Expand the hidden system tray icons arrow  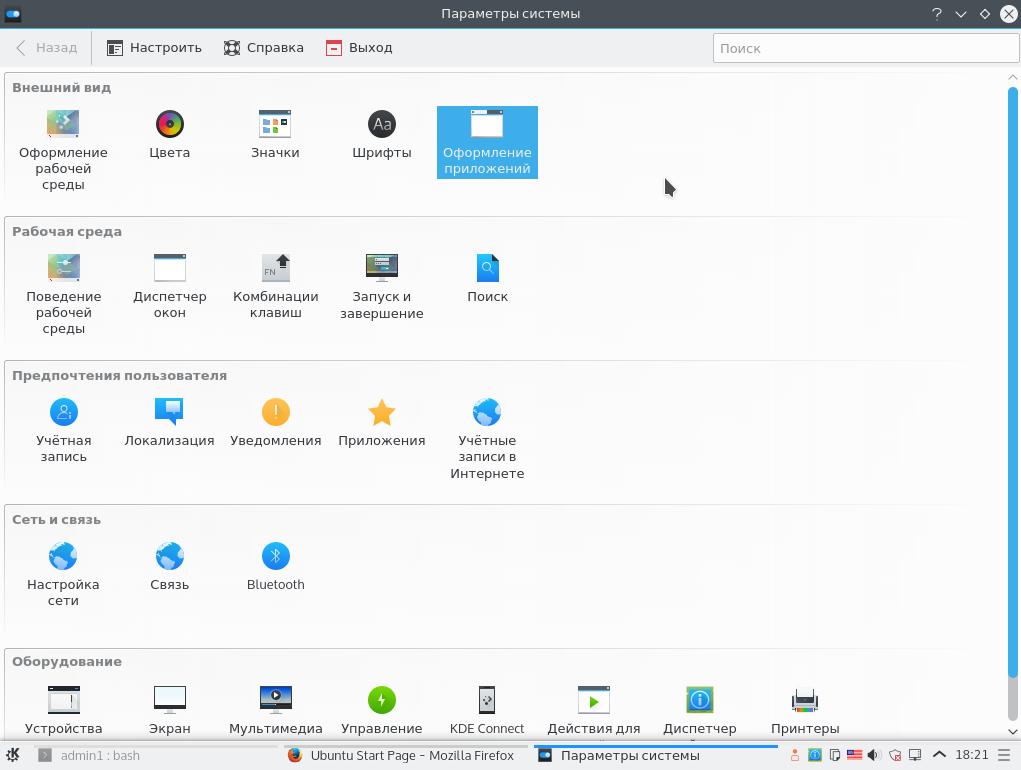click(939, 755)
